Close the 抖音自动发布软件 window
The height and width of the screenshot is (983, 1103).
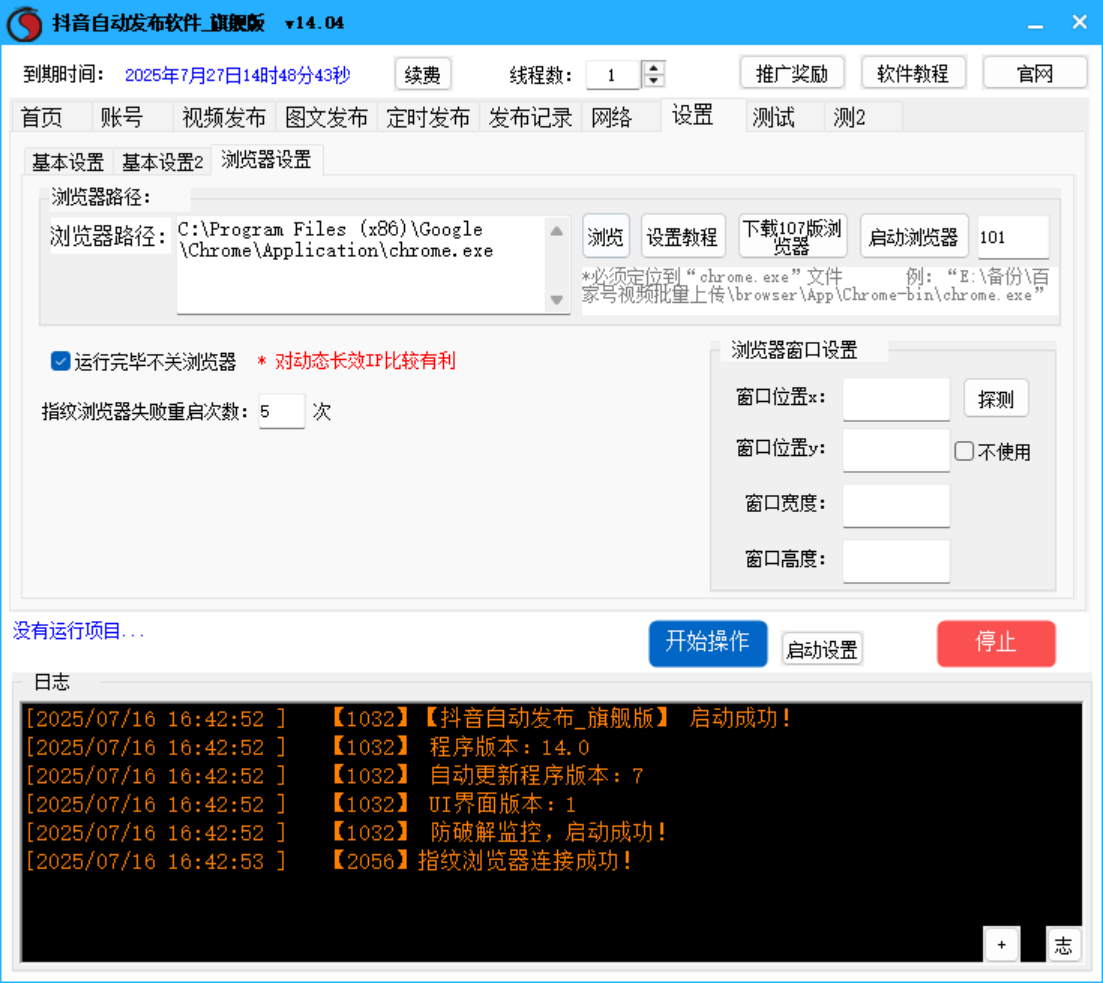(1080, 23)
